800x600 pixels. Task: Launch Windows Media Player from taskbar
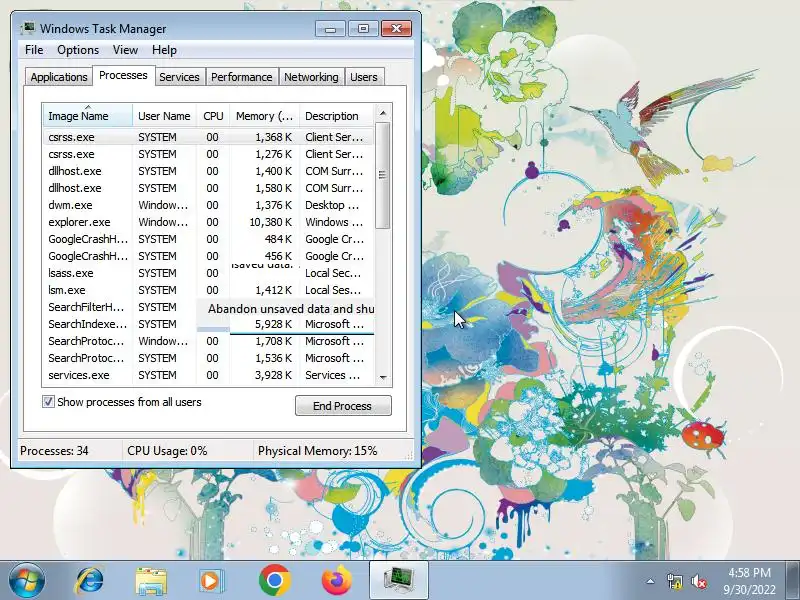point(211,581)
